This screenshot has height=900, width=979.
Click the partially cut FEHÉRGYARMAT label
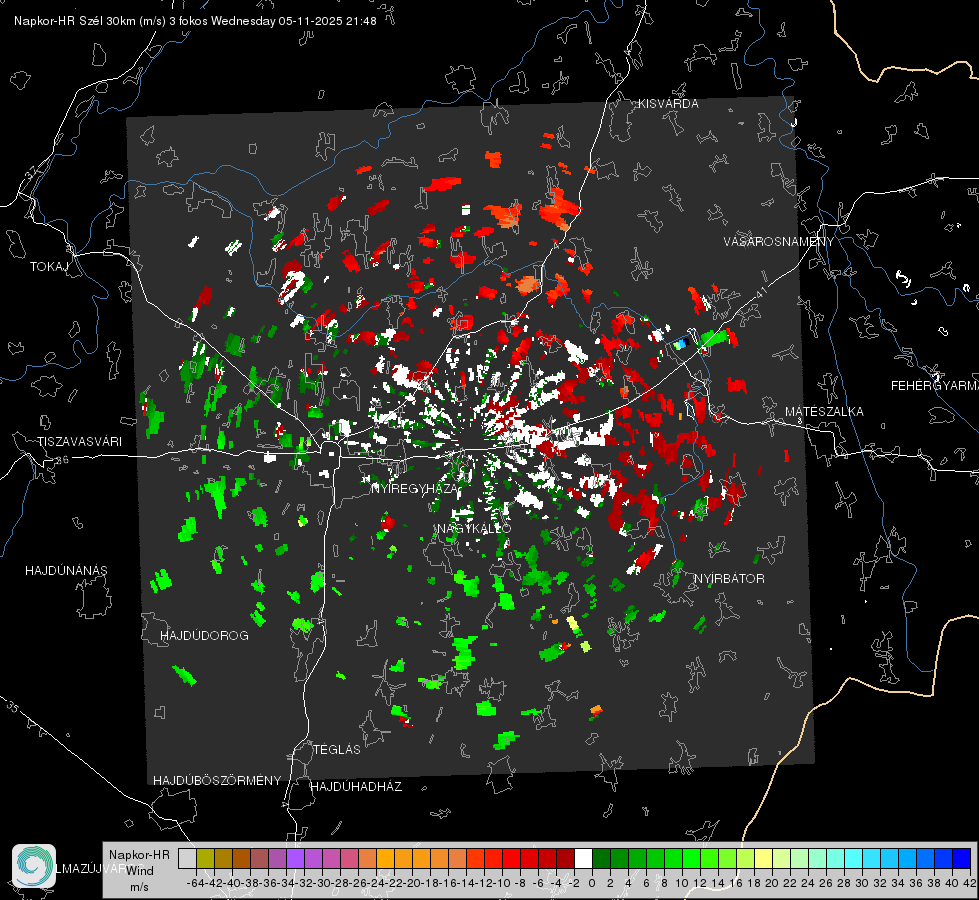coord(934,386)
